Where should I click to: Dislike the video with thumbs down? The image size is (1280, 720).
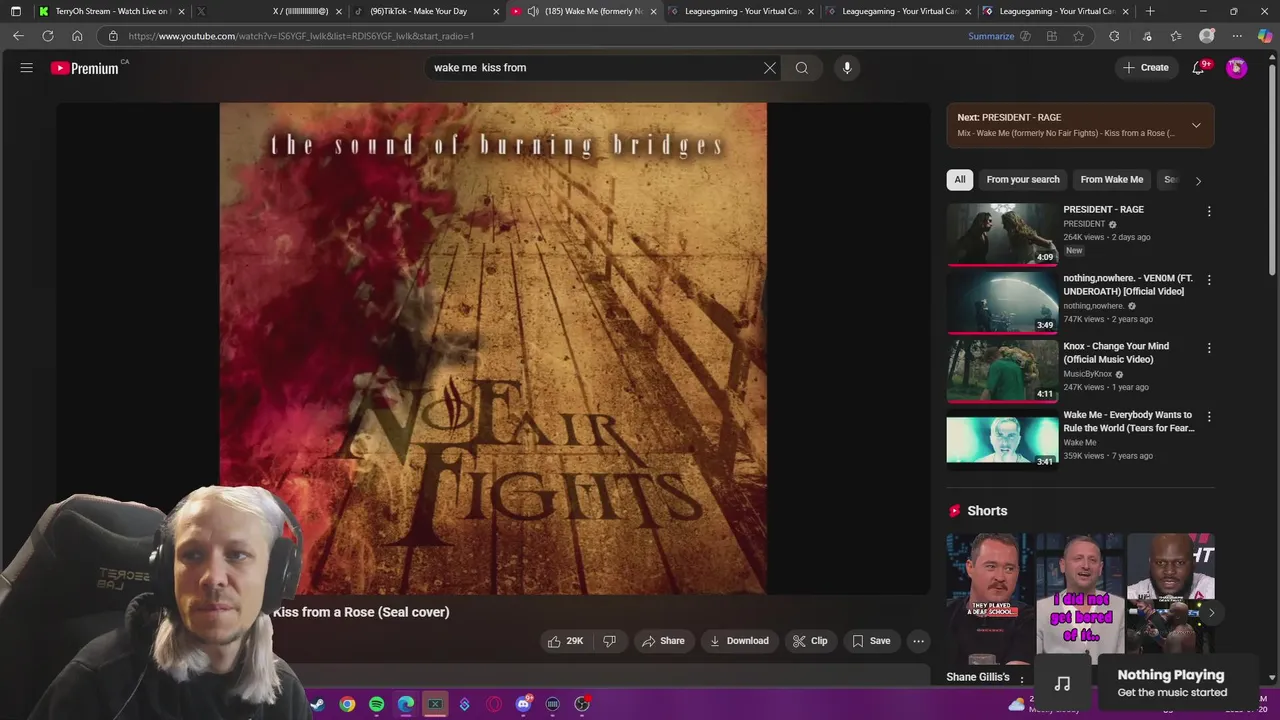click(609, 641)
